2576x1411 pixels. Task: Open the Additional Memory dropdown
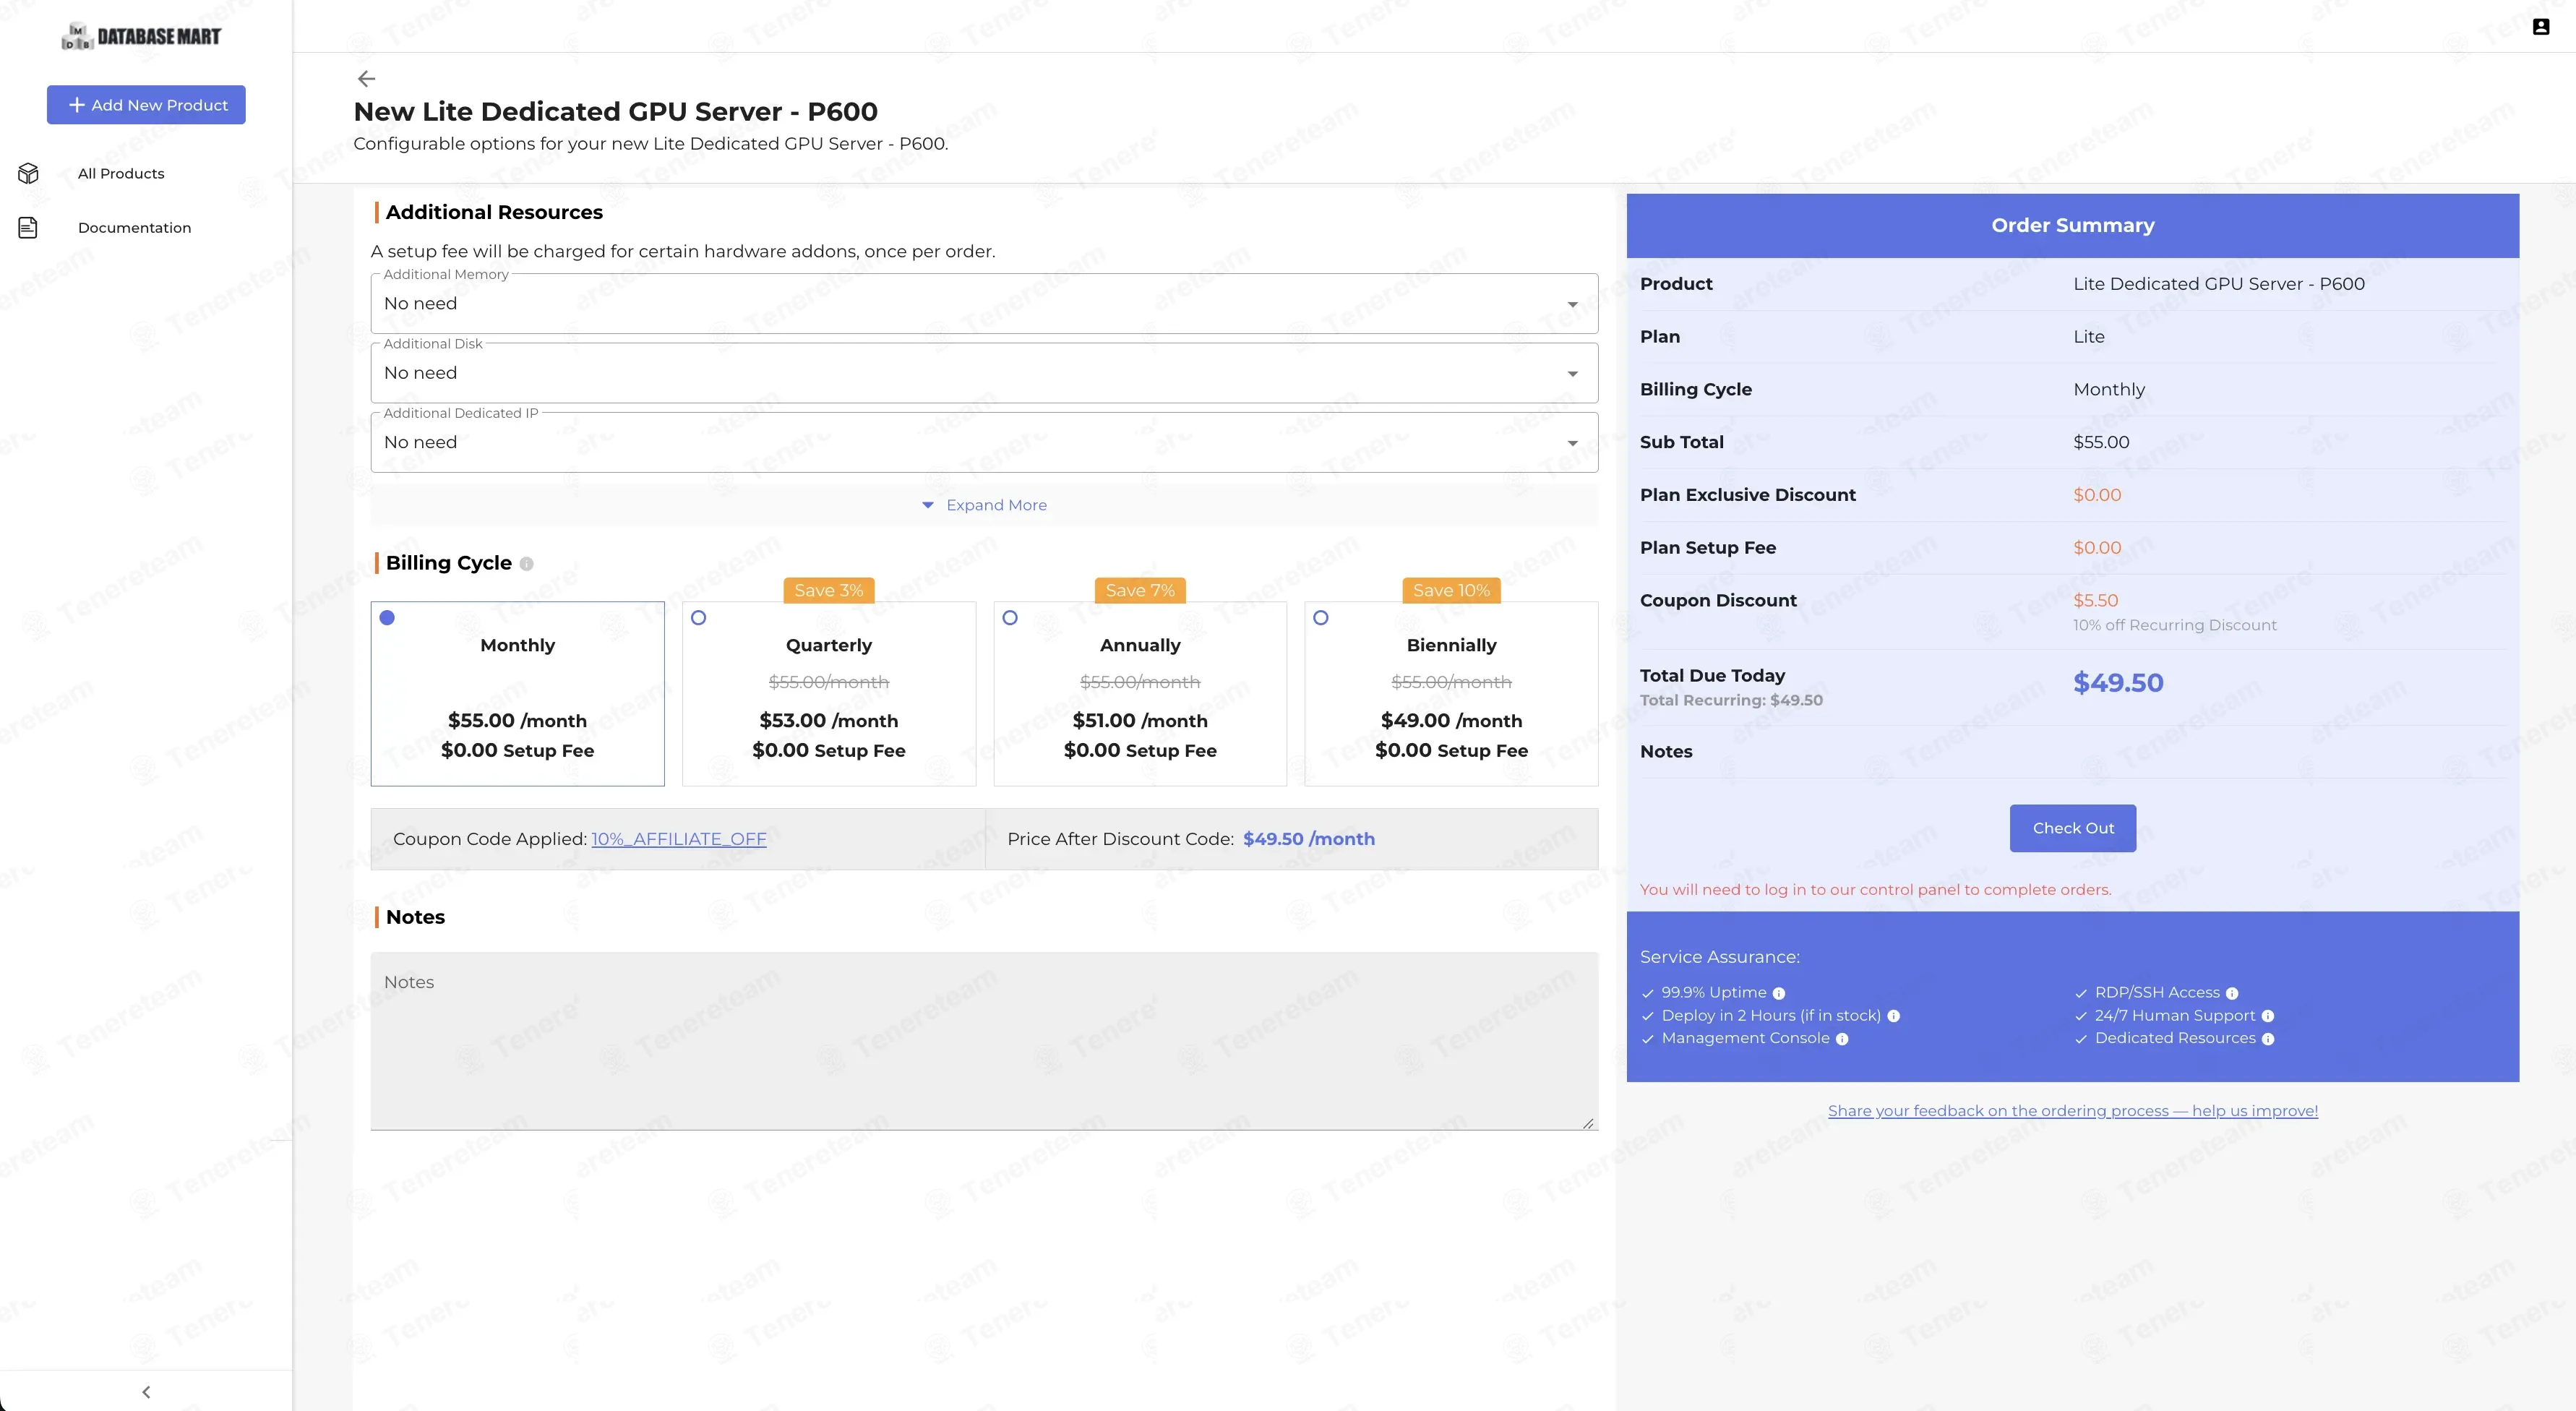click(984, 304)
